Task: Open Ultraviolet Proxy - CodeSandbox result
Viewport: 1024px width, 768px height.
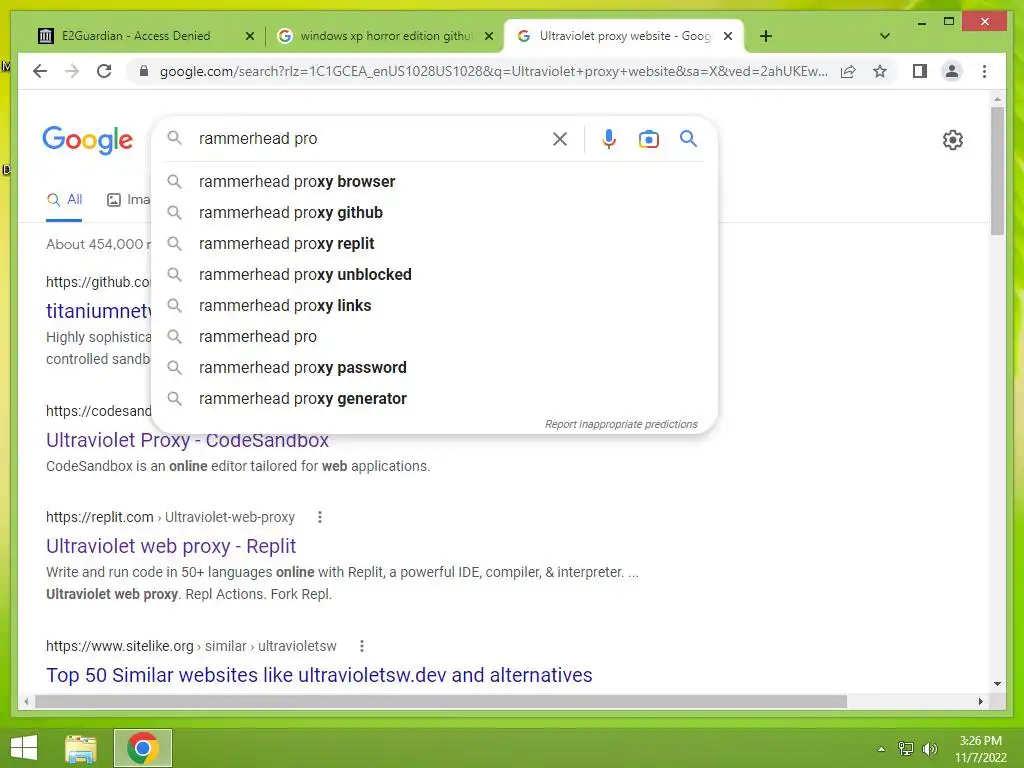Action: (187, 440)
